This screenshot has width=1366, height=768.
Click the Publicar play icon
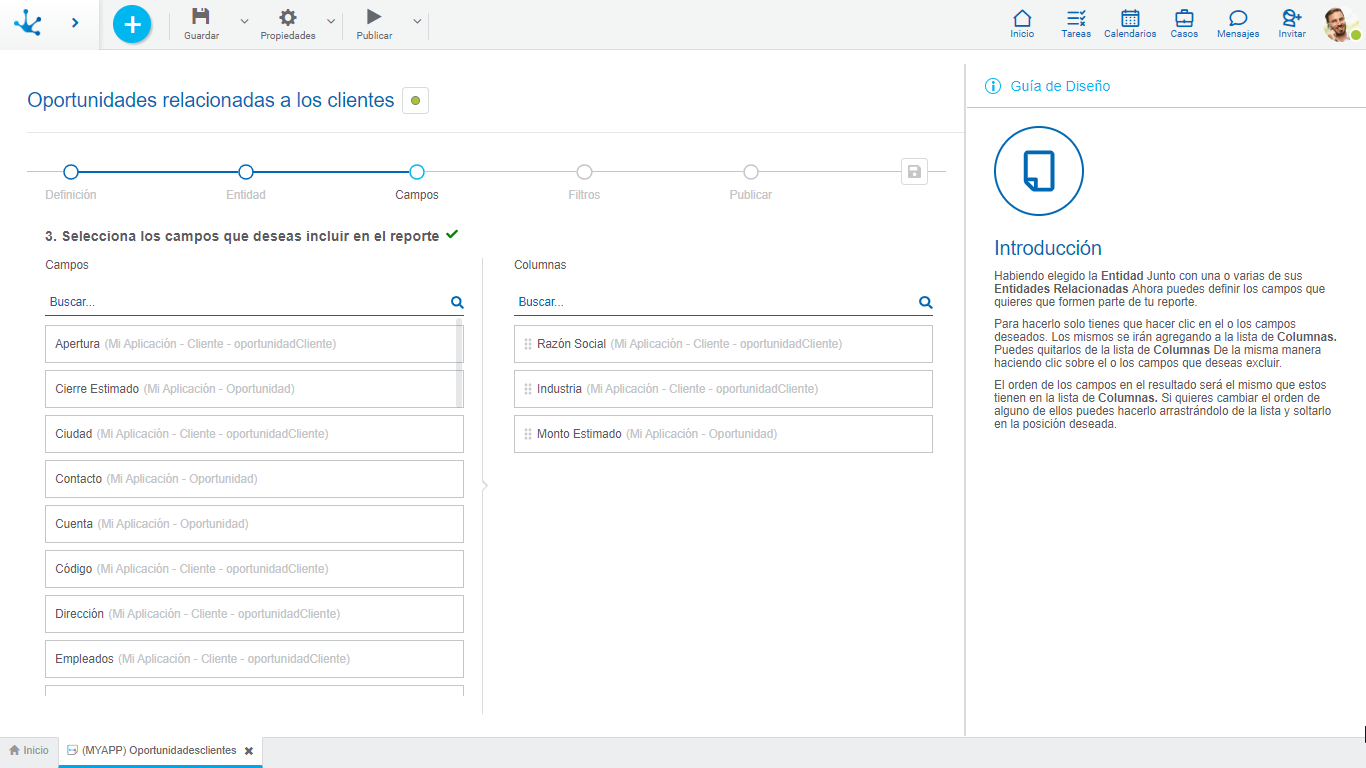click(374, 17)
